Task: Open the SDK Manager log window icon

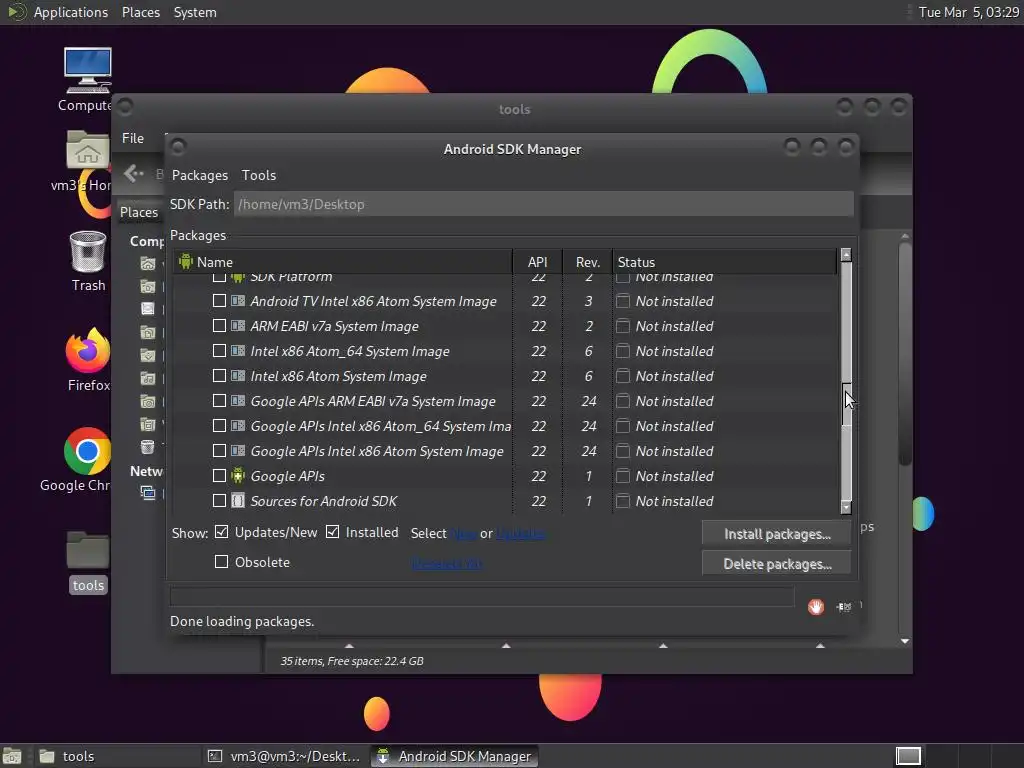Action: click(x=844, y=607)
